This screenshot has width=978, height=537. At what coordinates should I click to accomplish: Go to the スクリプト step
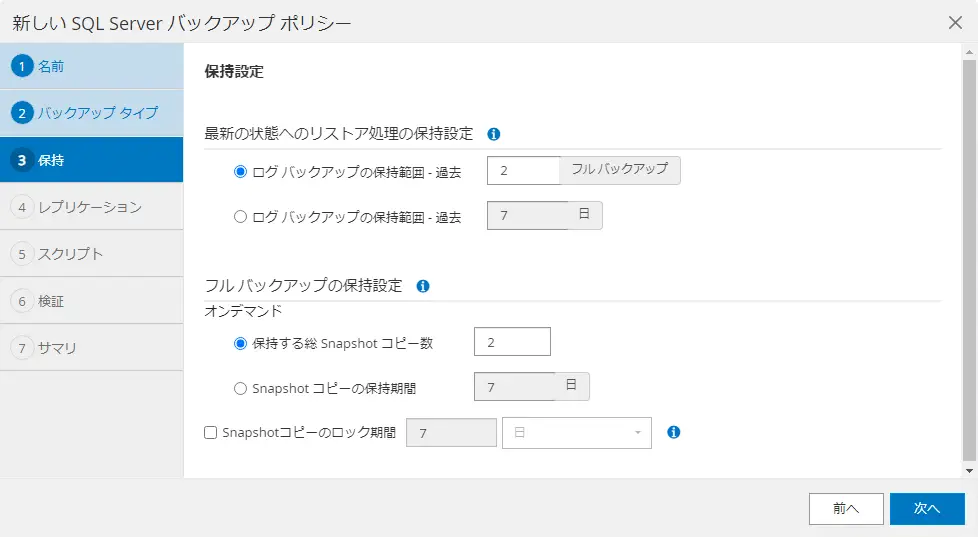[92, 254]
